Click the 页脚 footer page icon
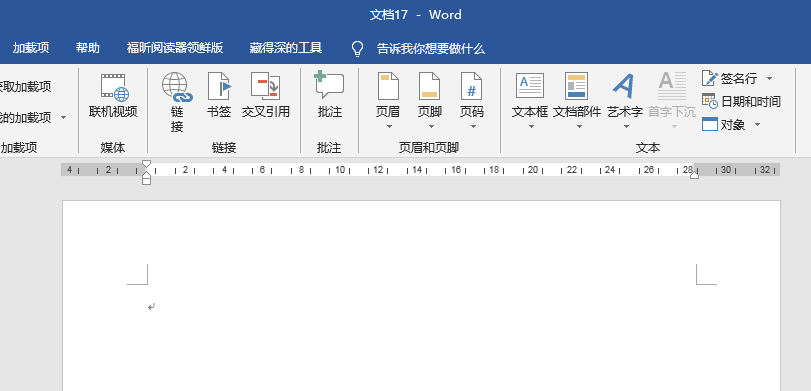The height and width of the screenshot is (391, 811). click(429, 86)
